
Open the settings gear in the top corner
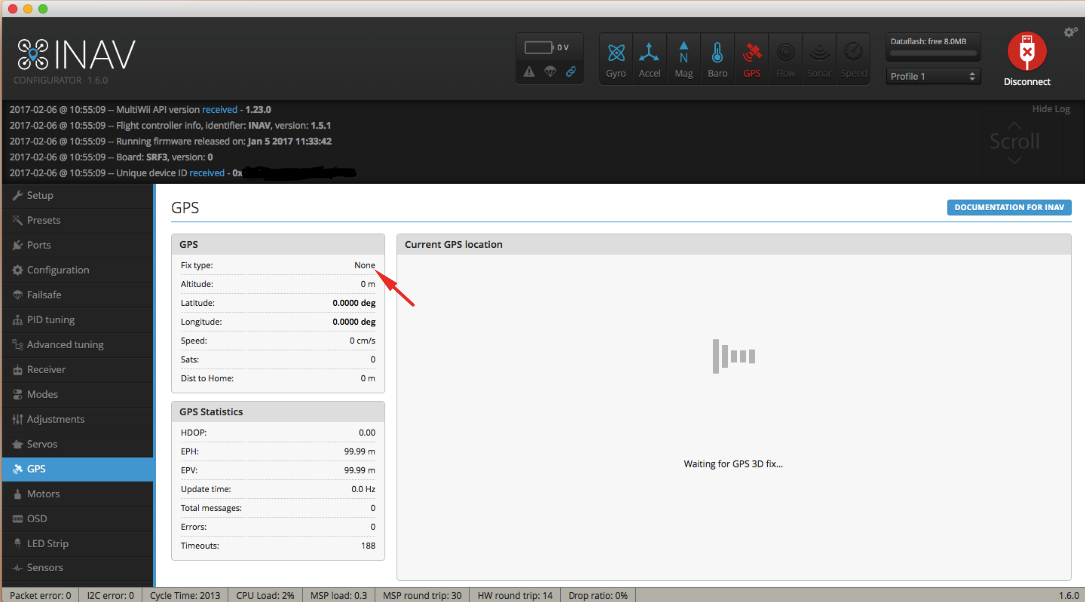point(1070,32)
